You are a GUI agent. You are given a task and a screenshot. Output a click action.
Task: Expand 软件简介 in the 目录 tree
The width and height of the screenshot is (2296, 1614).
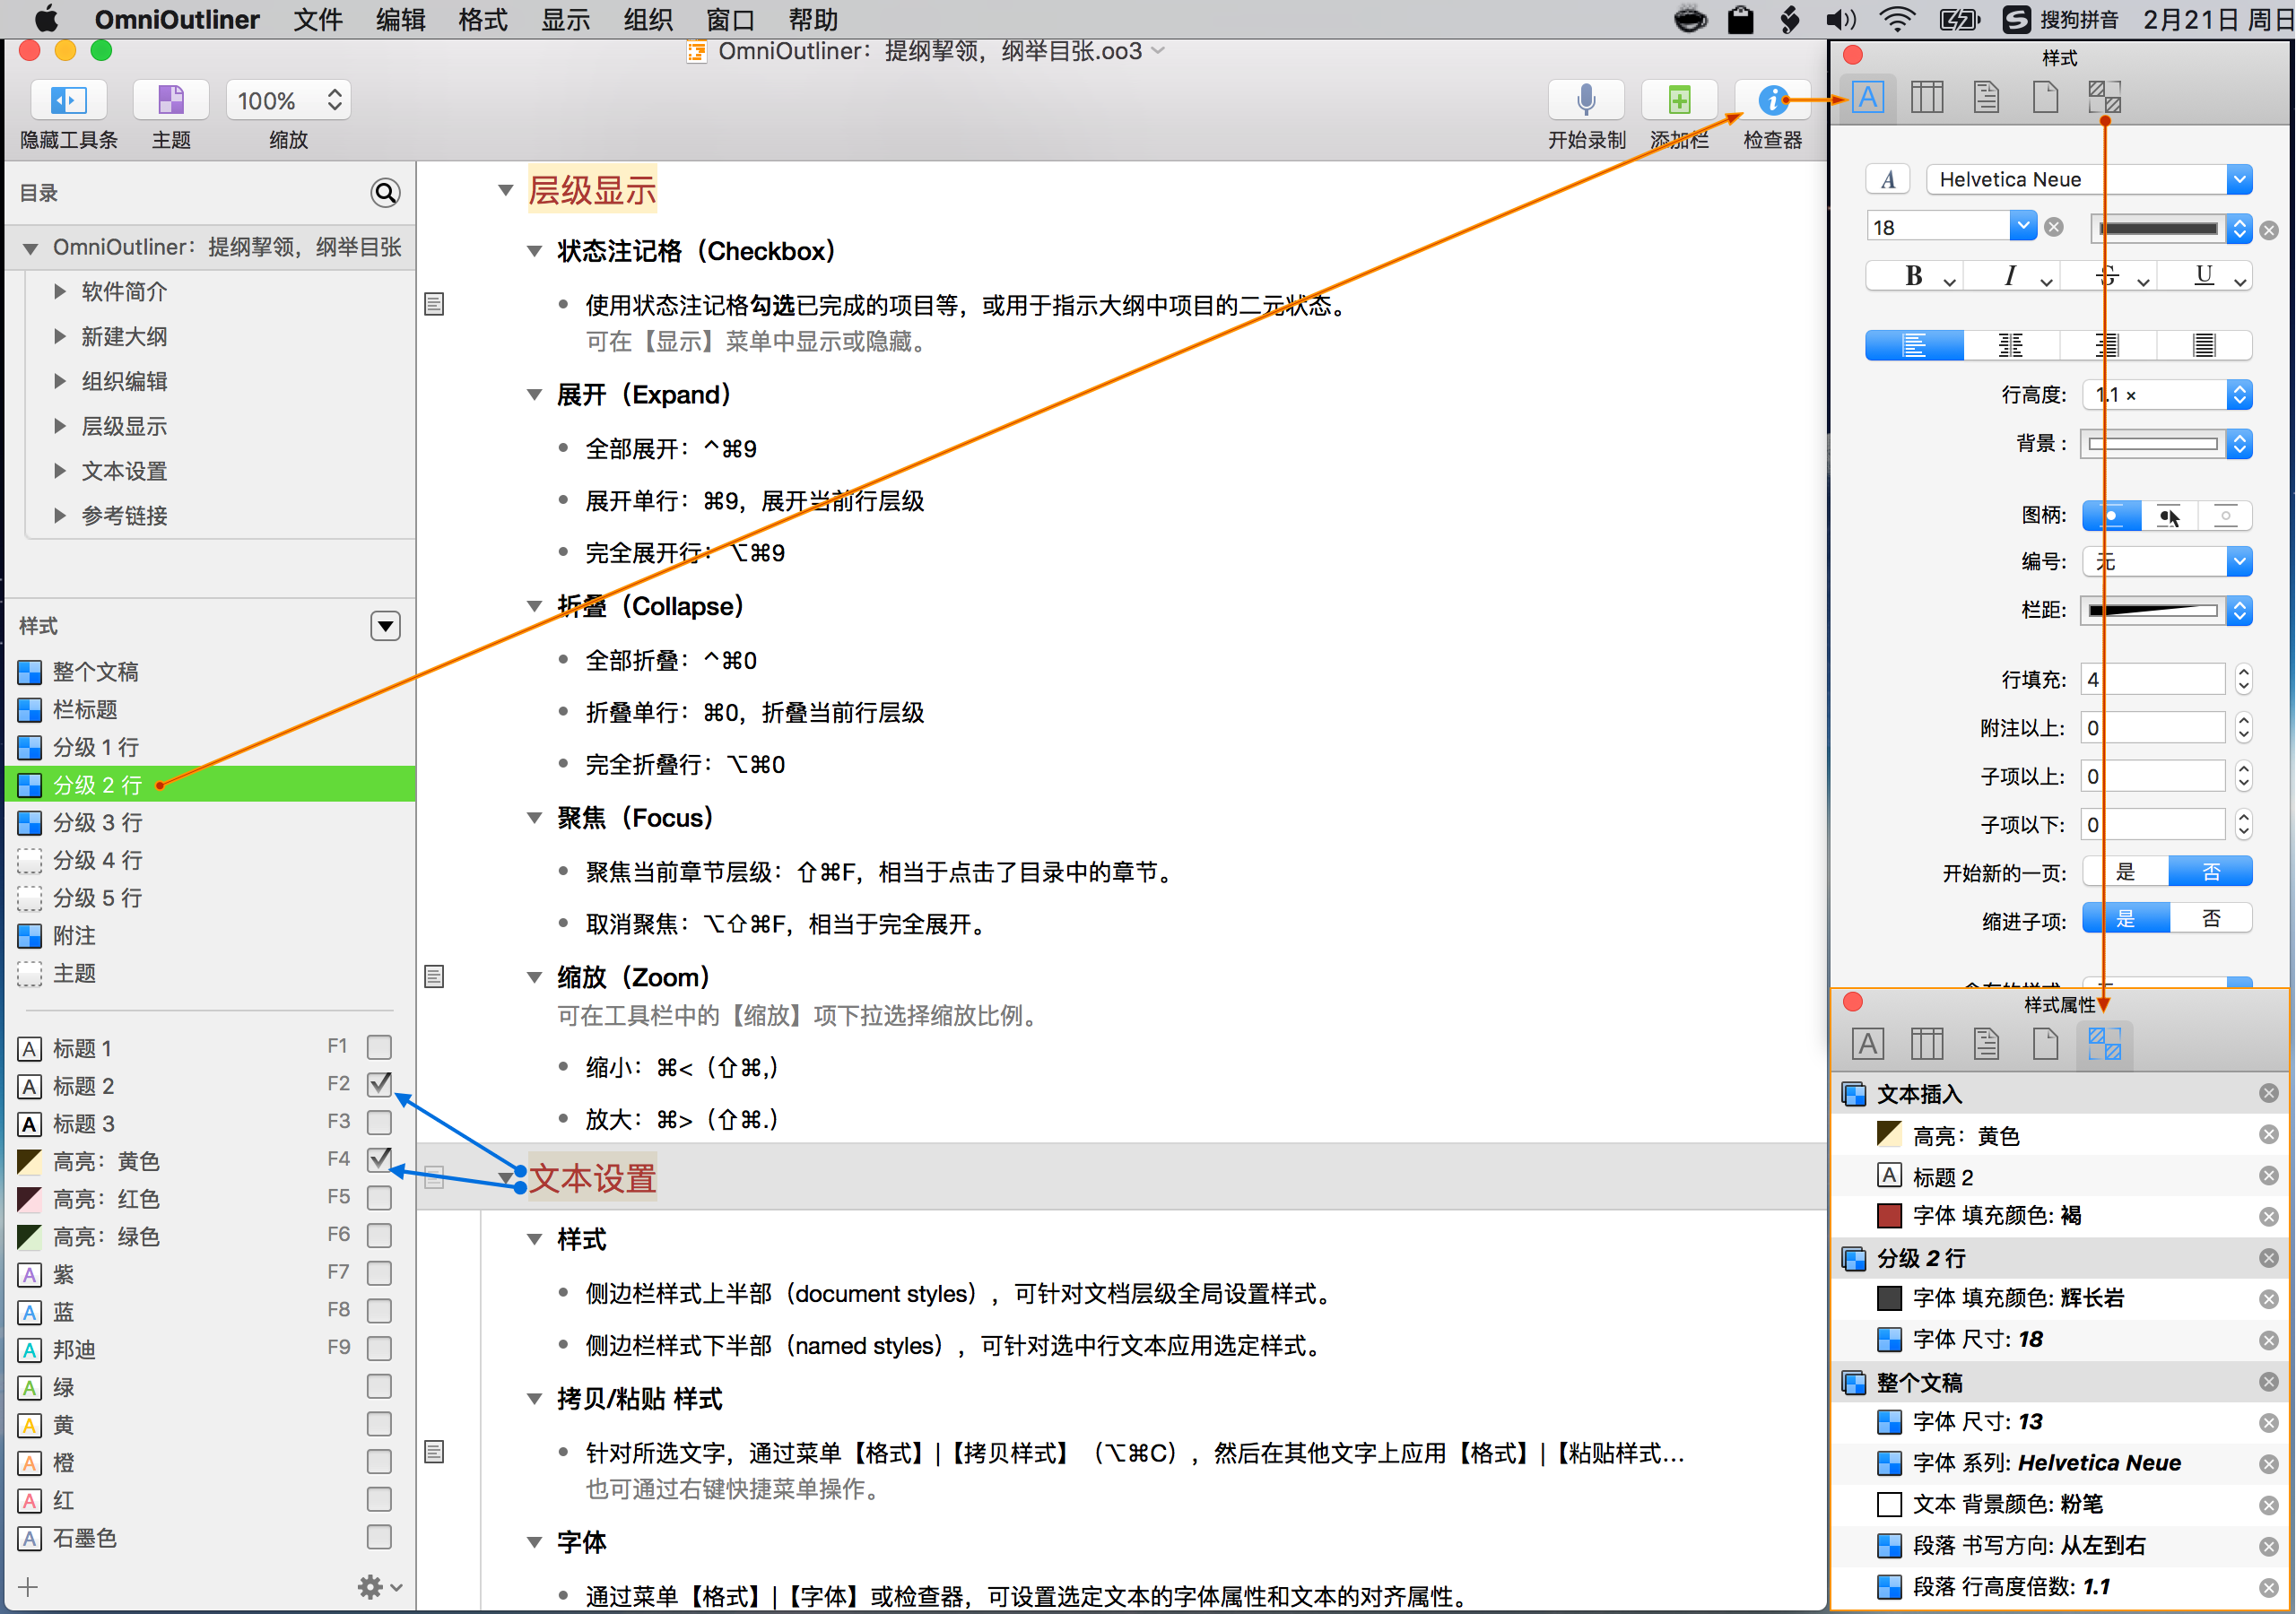(x=60, y=291)
